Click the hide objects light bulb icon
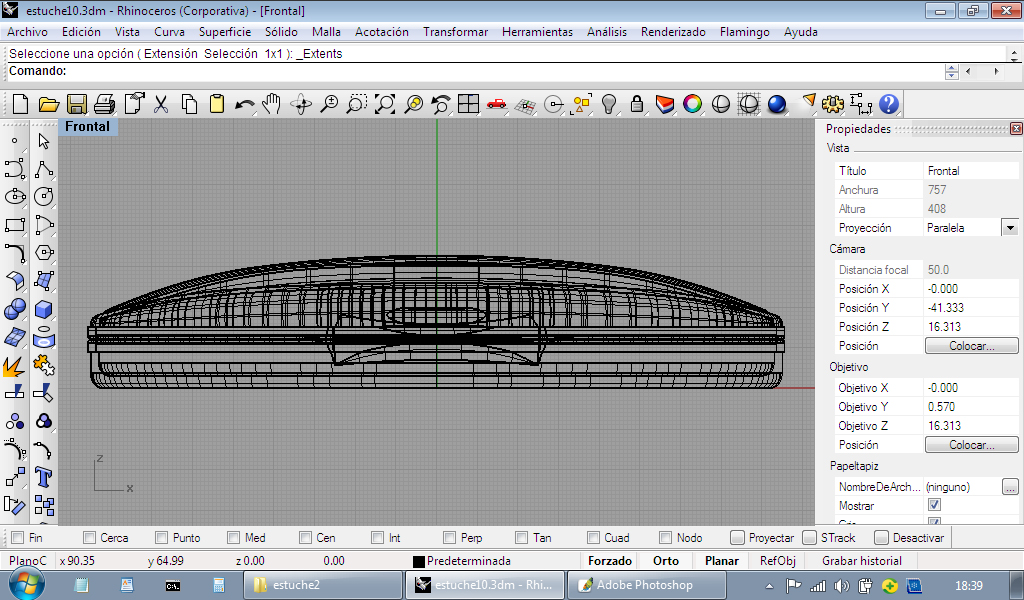 coord(608,104)
